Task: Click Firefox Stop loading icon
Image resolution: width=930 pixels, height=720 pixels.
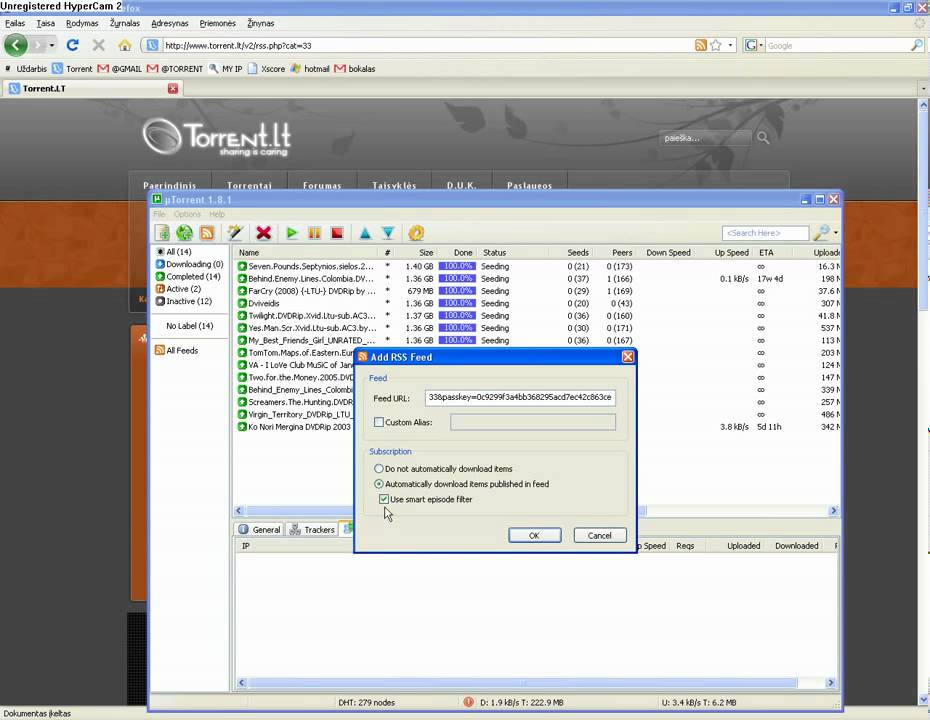Action: point(98,45)
